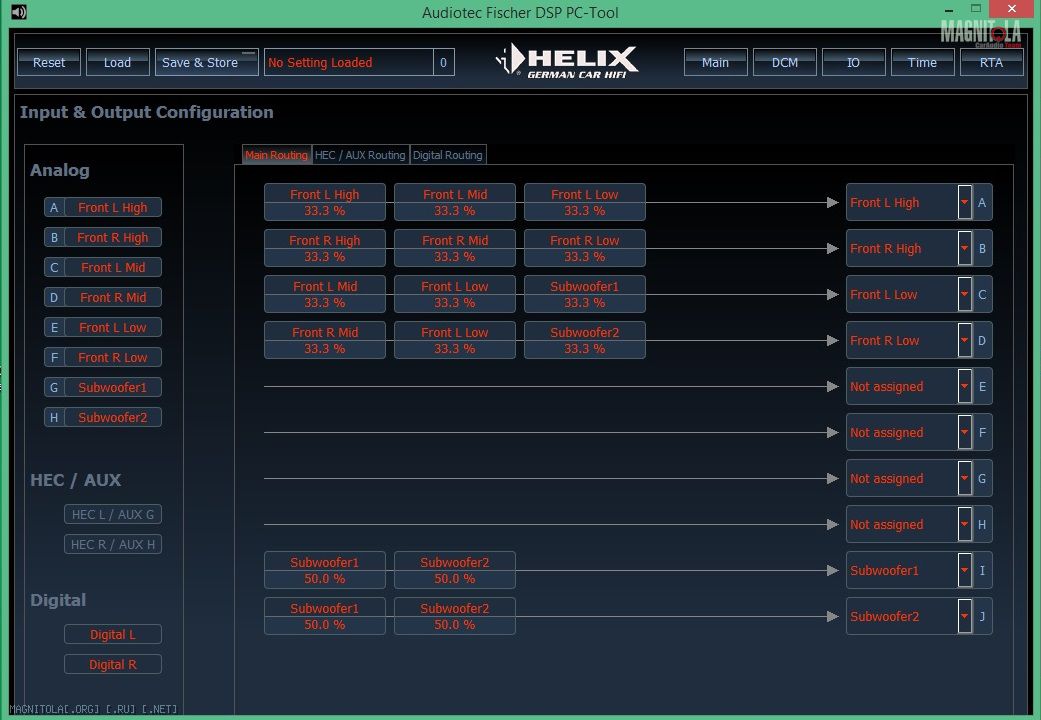Expand output D Front R Low dropdown
This screenshot has width=1041, height=720.
point(964,340)
